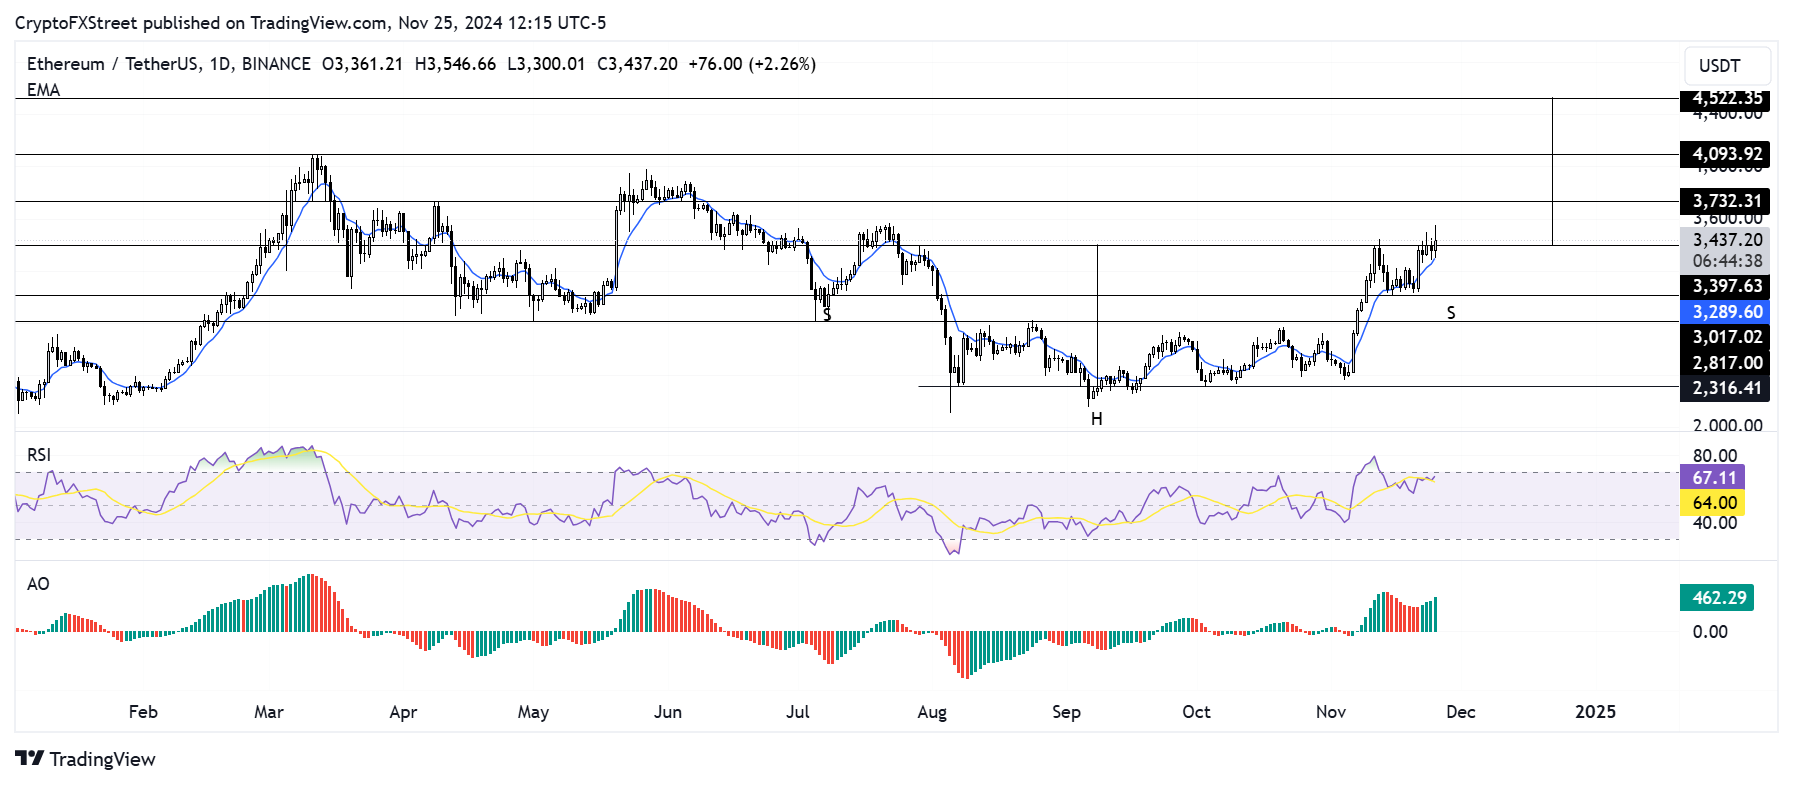Click the O3,361.21 open value
The image size is (1793, 785).
[362, 64]
